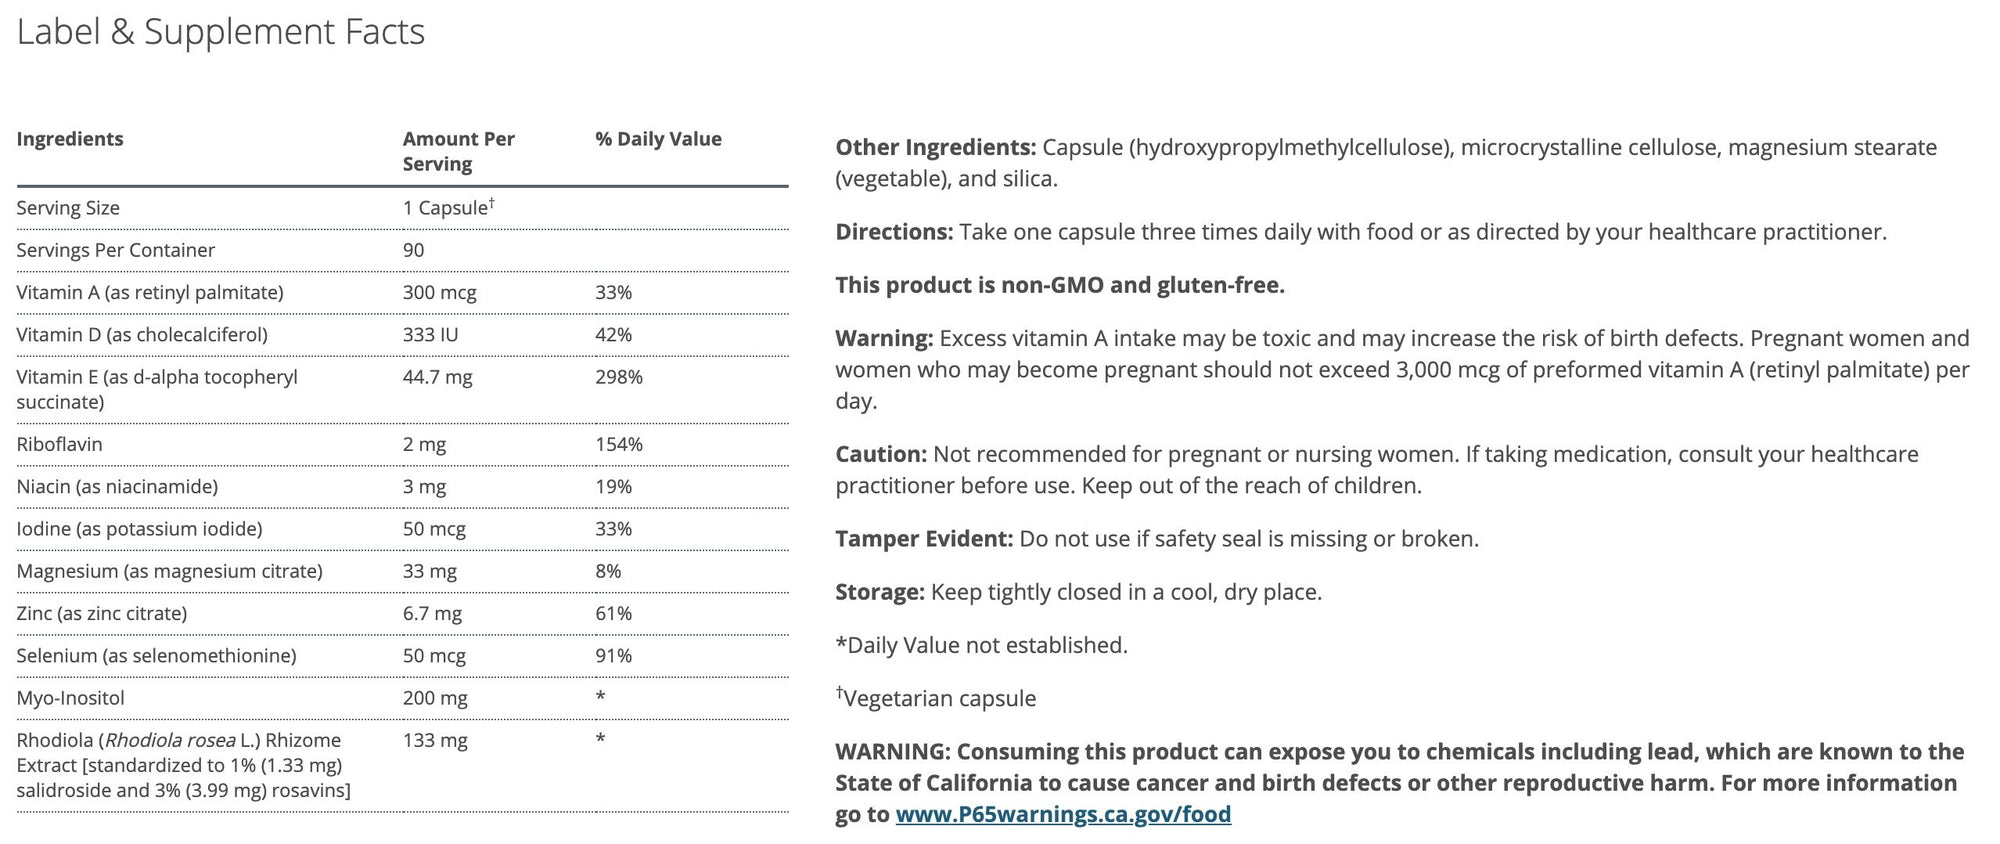Click the Servings Per Container value 90
Viewport: 2000px width, 844px height.
414,250
